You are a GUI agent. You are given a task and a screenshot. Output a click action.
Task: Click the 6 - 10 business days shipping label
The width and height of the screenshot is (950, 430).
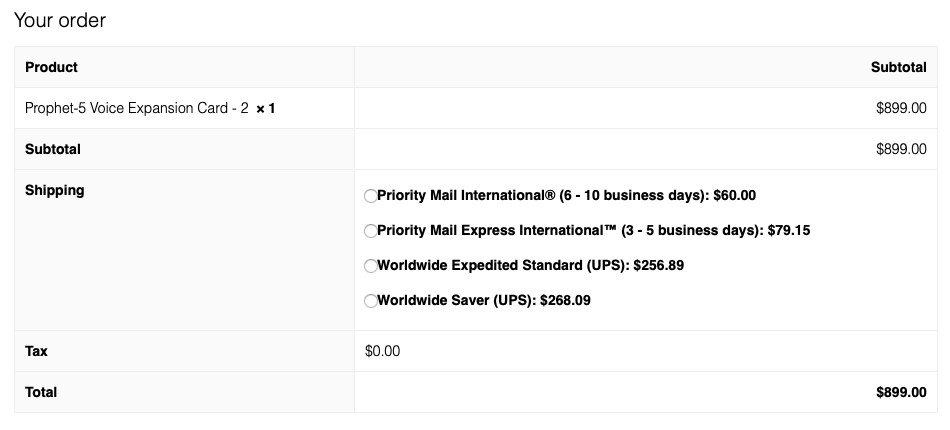click(566, 196)
